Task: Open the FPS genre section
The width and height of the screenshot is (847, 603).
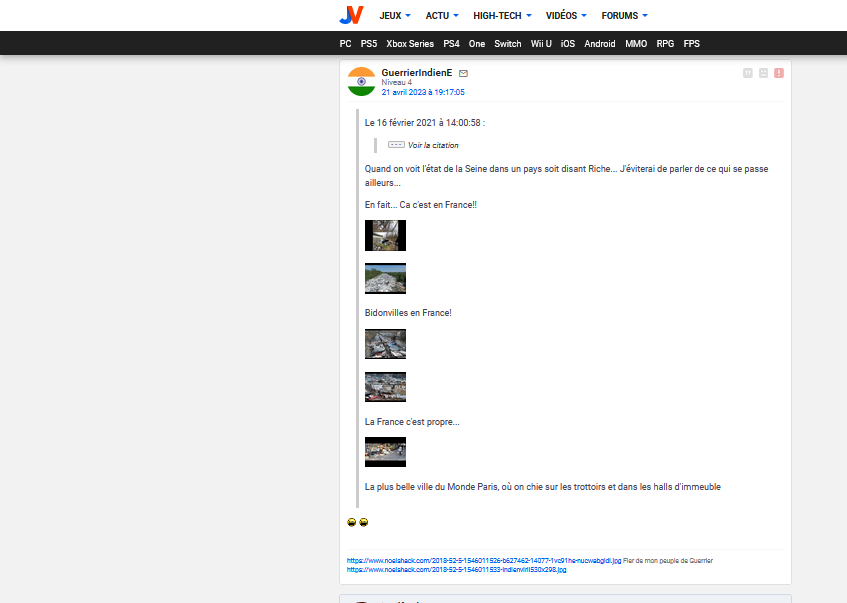Action: (691, 44)
